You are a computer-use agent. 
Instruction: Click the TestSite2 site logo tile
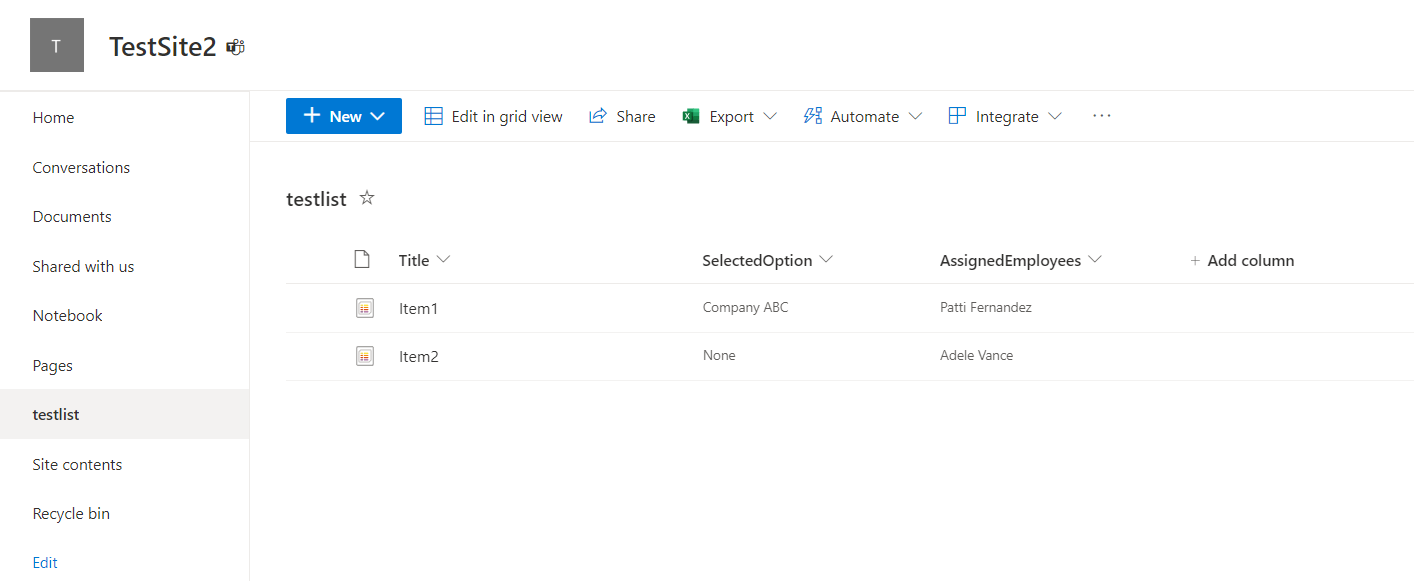(56, 46)
